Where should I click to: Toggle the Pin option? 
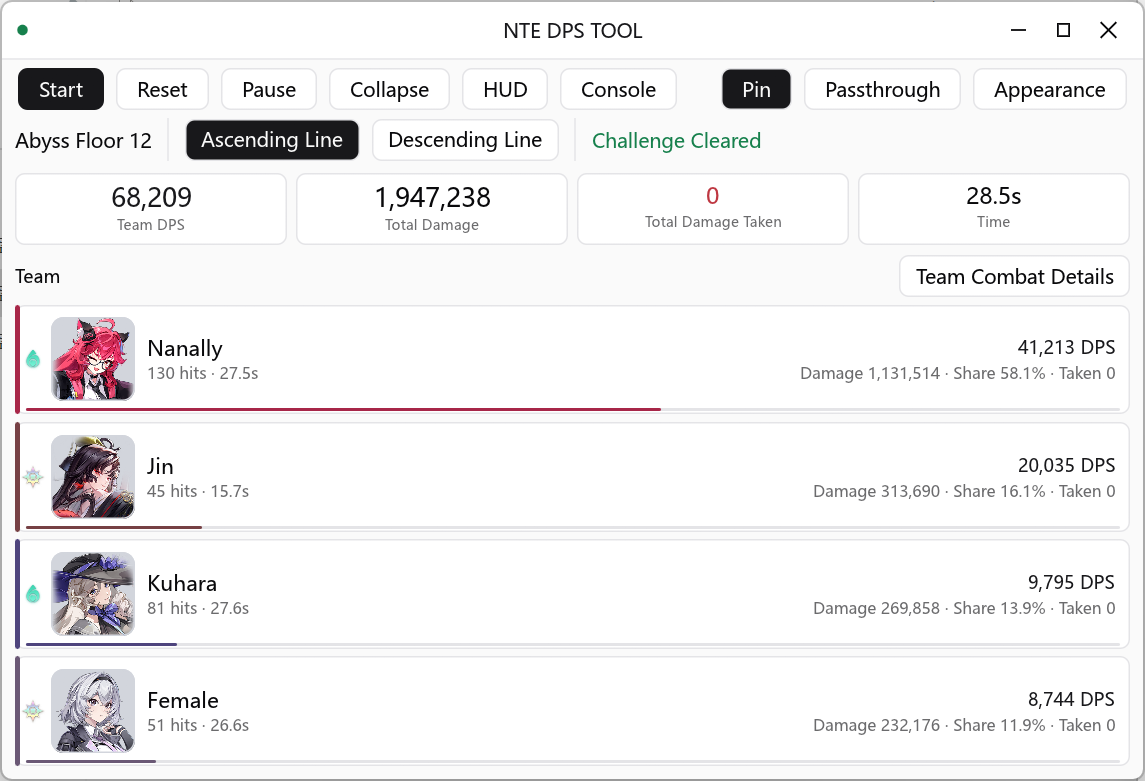coord(757,89)
